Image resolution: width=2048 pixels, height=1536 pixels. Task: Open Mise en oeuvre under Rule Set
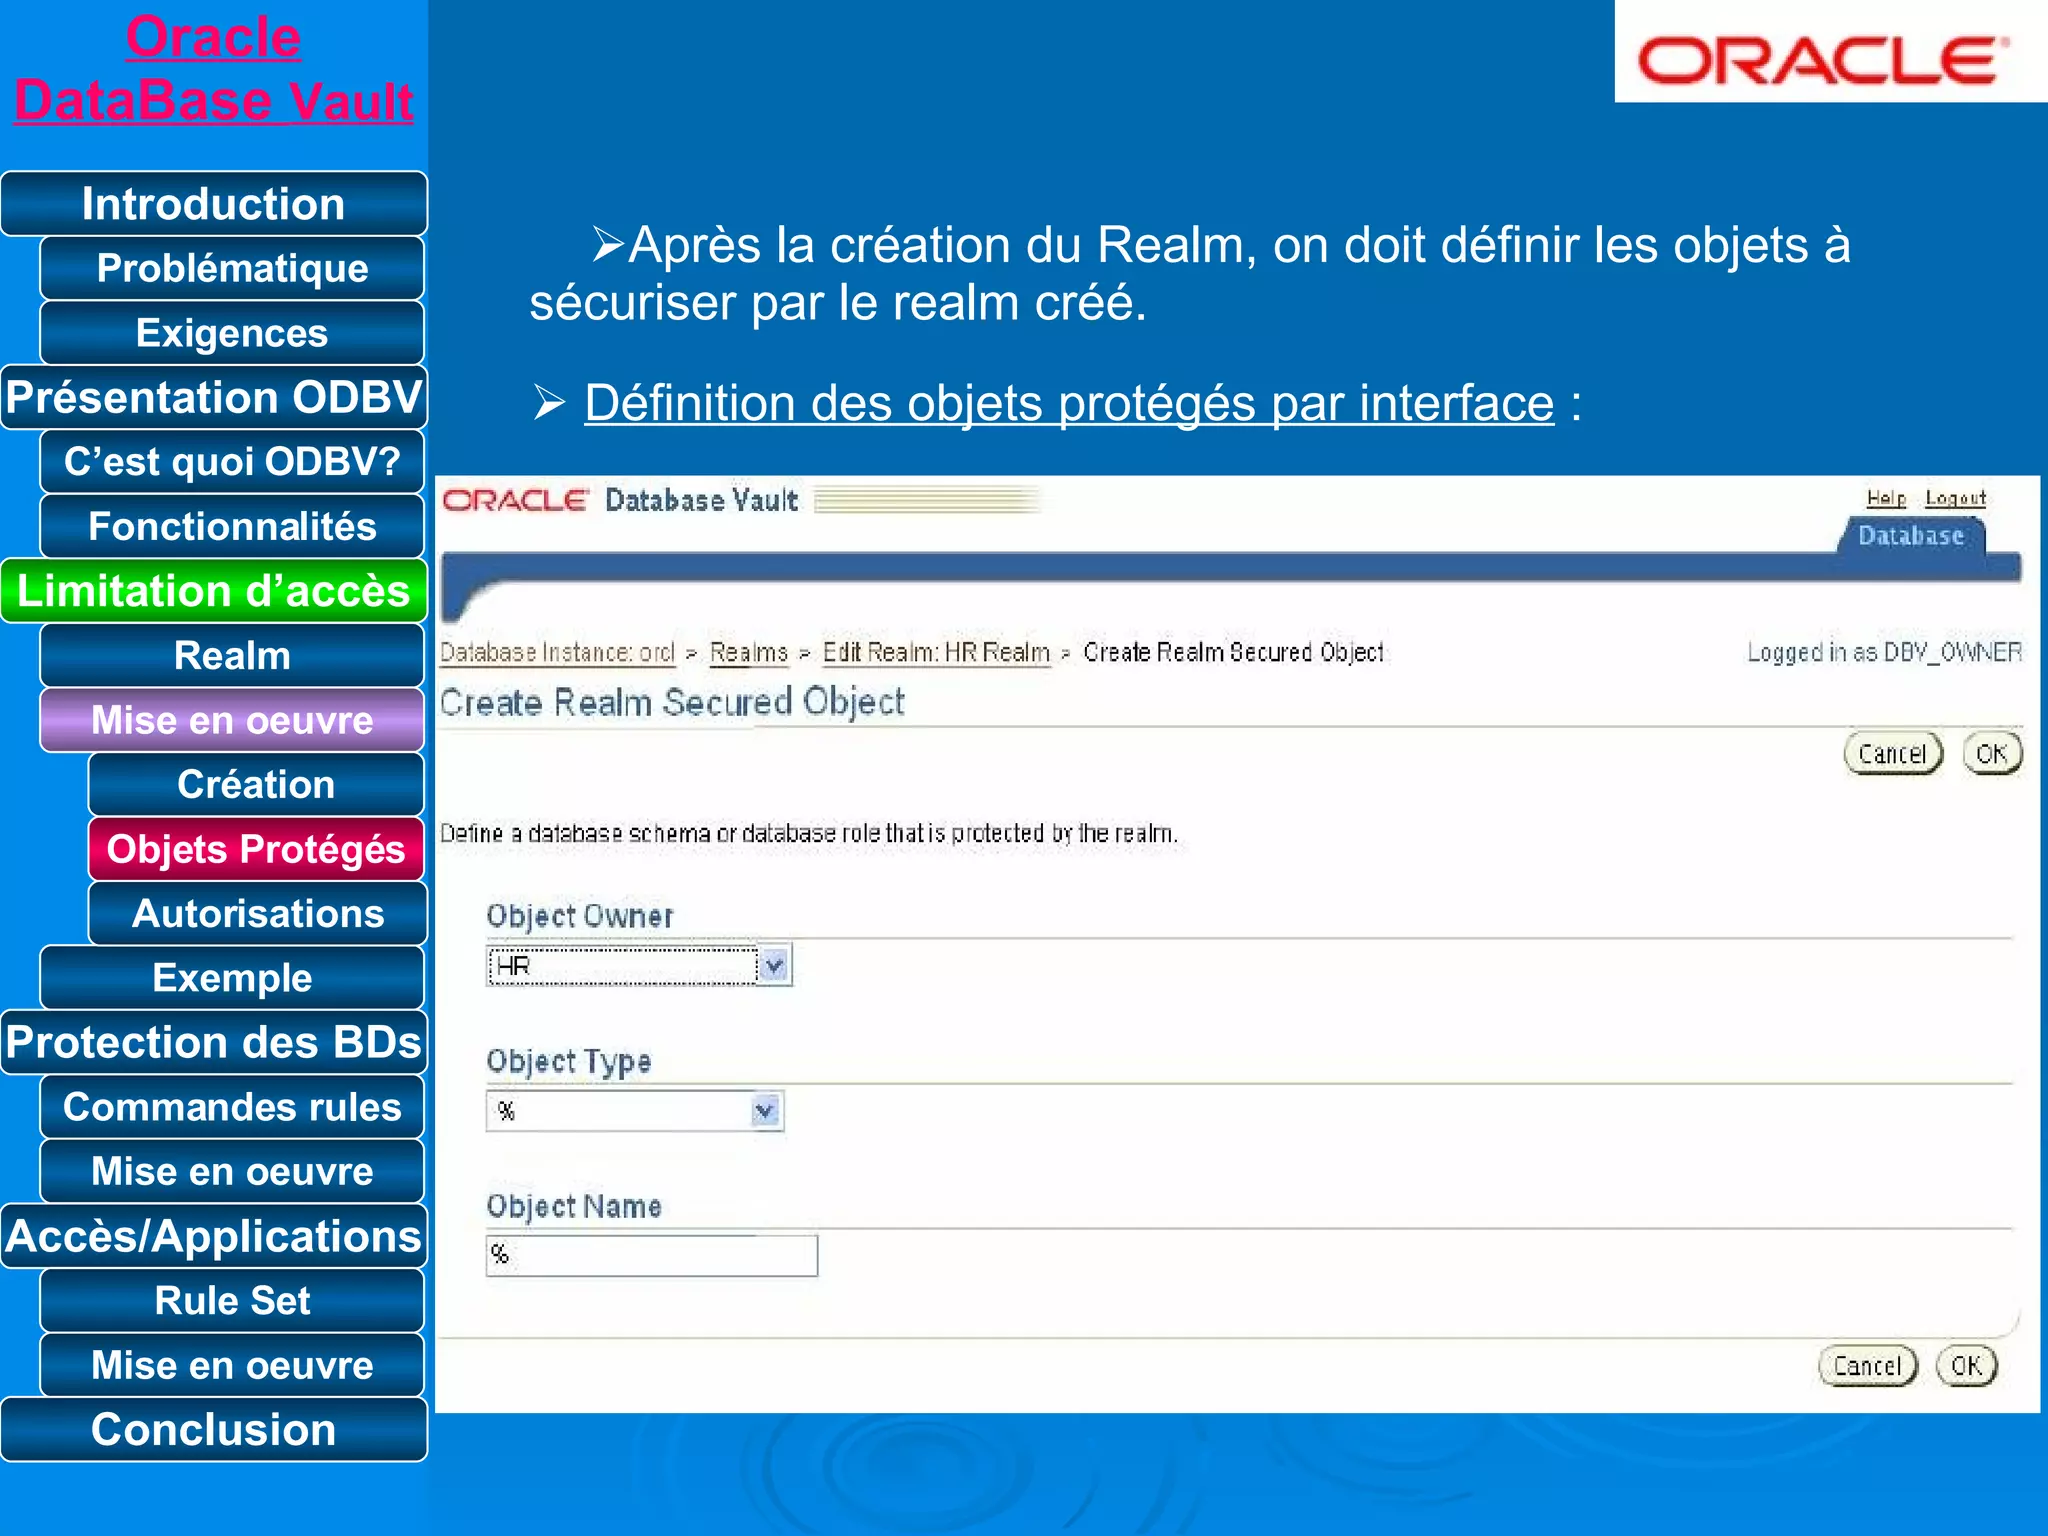[x=232, y=1365]
